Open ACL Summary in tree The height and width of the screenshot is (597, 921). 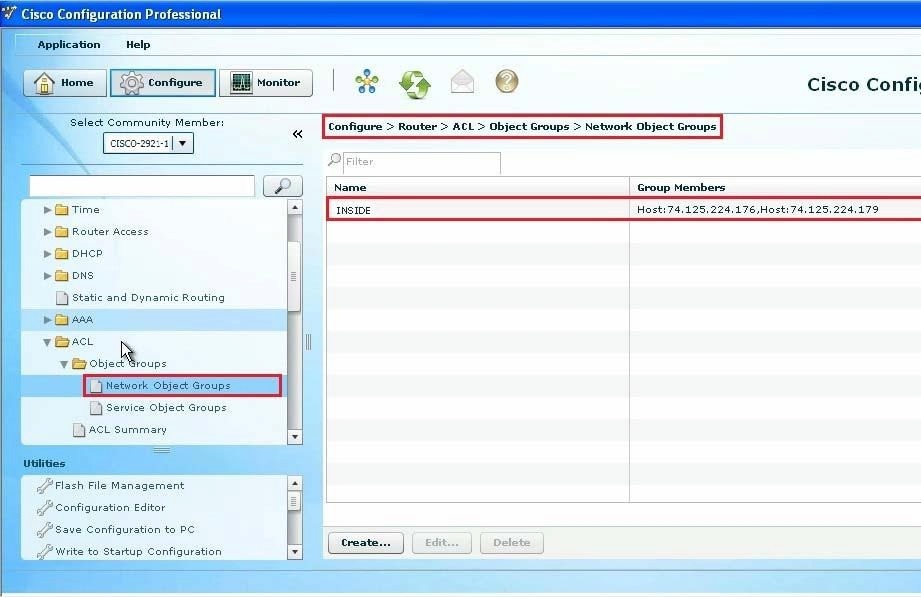(x=127, y=430)
